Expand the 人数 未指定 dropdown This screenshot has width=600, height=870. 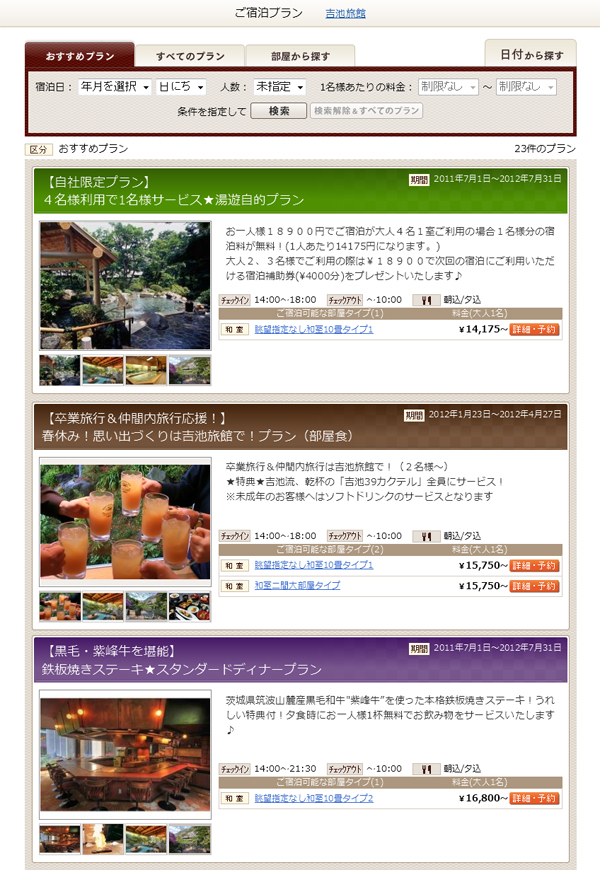[x=278, y=87]
